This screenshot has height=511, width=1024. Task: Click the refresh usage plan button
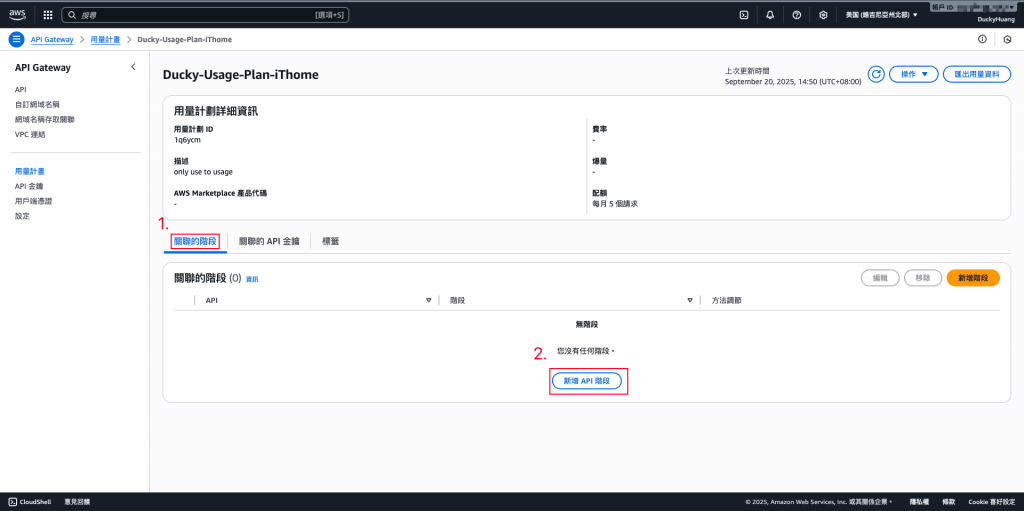pyautogui.click(x=876, y=74)
